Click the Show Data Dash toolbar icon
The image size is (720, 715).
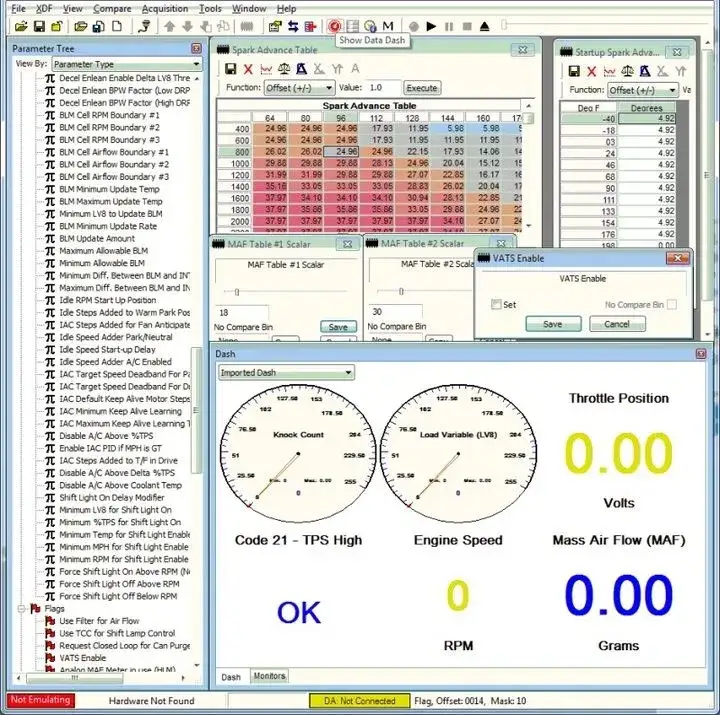(x=334, y=25)
